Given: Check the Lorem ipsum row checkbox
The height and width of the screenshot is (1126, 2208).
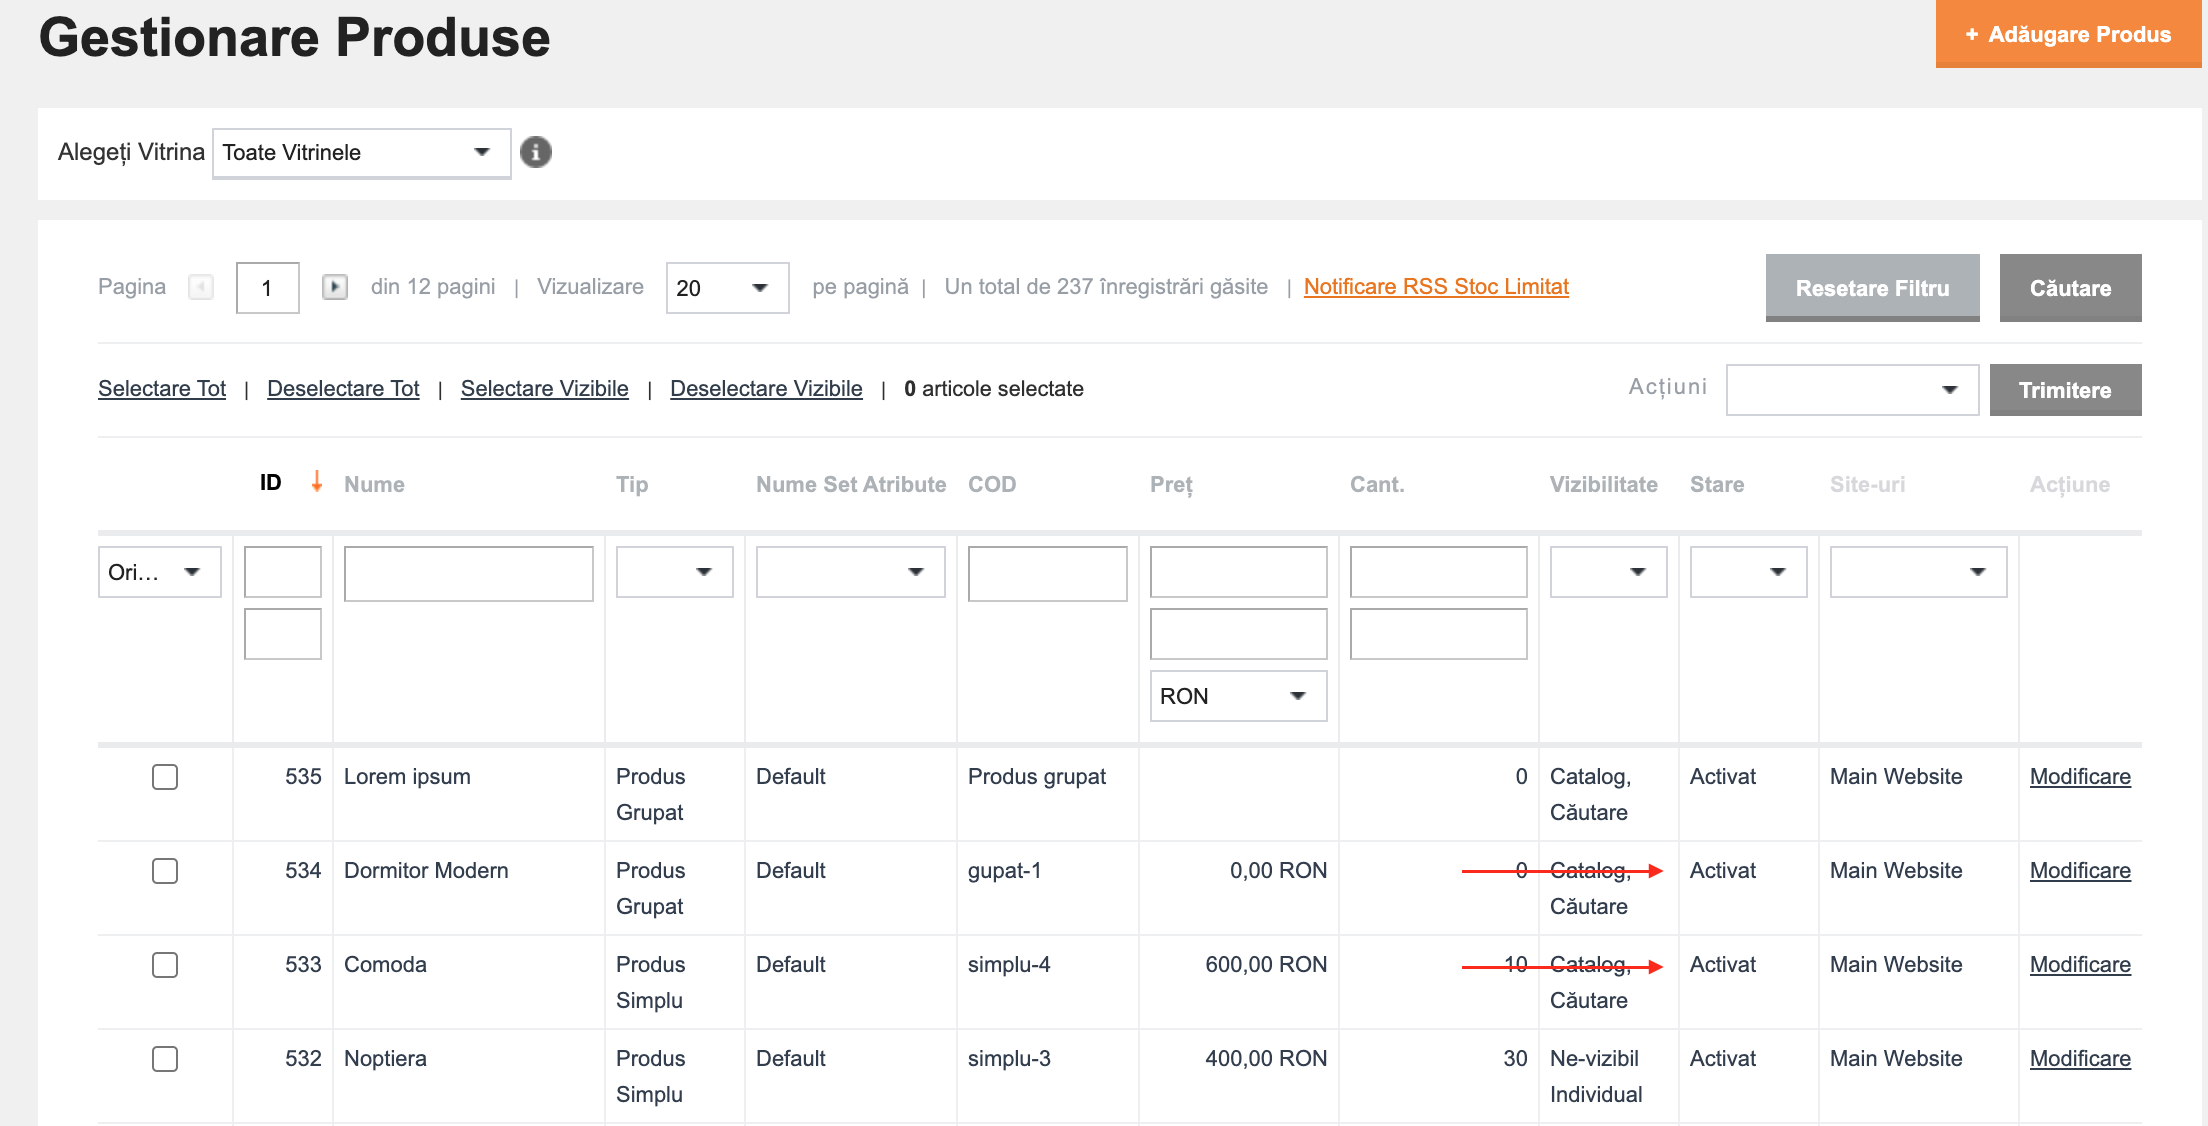Looking at the screenshot, I should pos(165,777).
